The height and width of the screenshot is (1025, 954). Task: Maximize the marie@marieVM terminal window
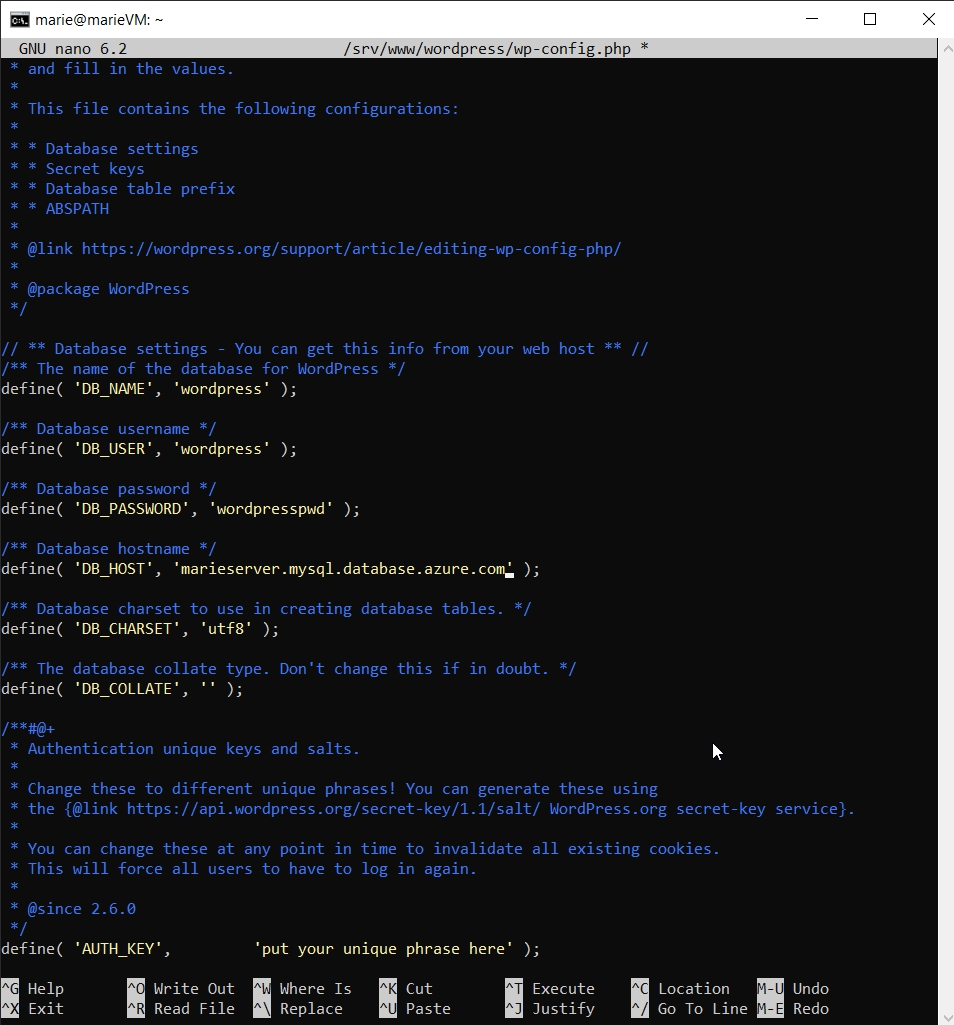tap(870, 19)
